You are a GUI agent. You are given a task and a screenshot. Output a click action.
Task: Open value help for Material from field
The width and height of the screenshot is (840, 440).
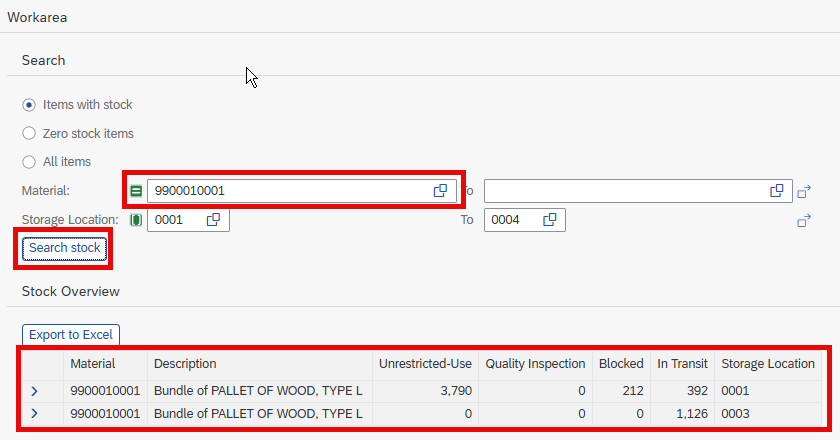[440, 191]
